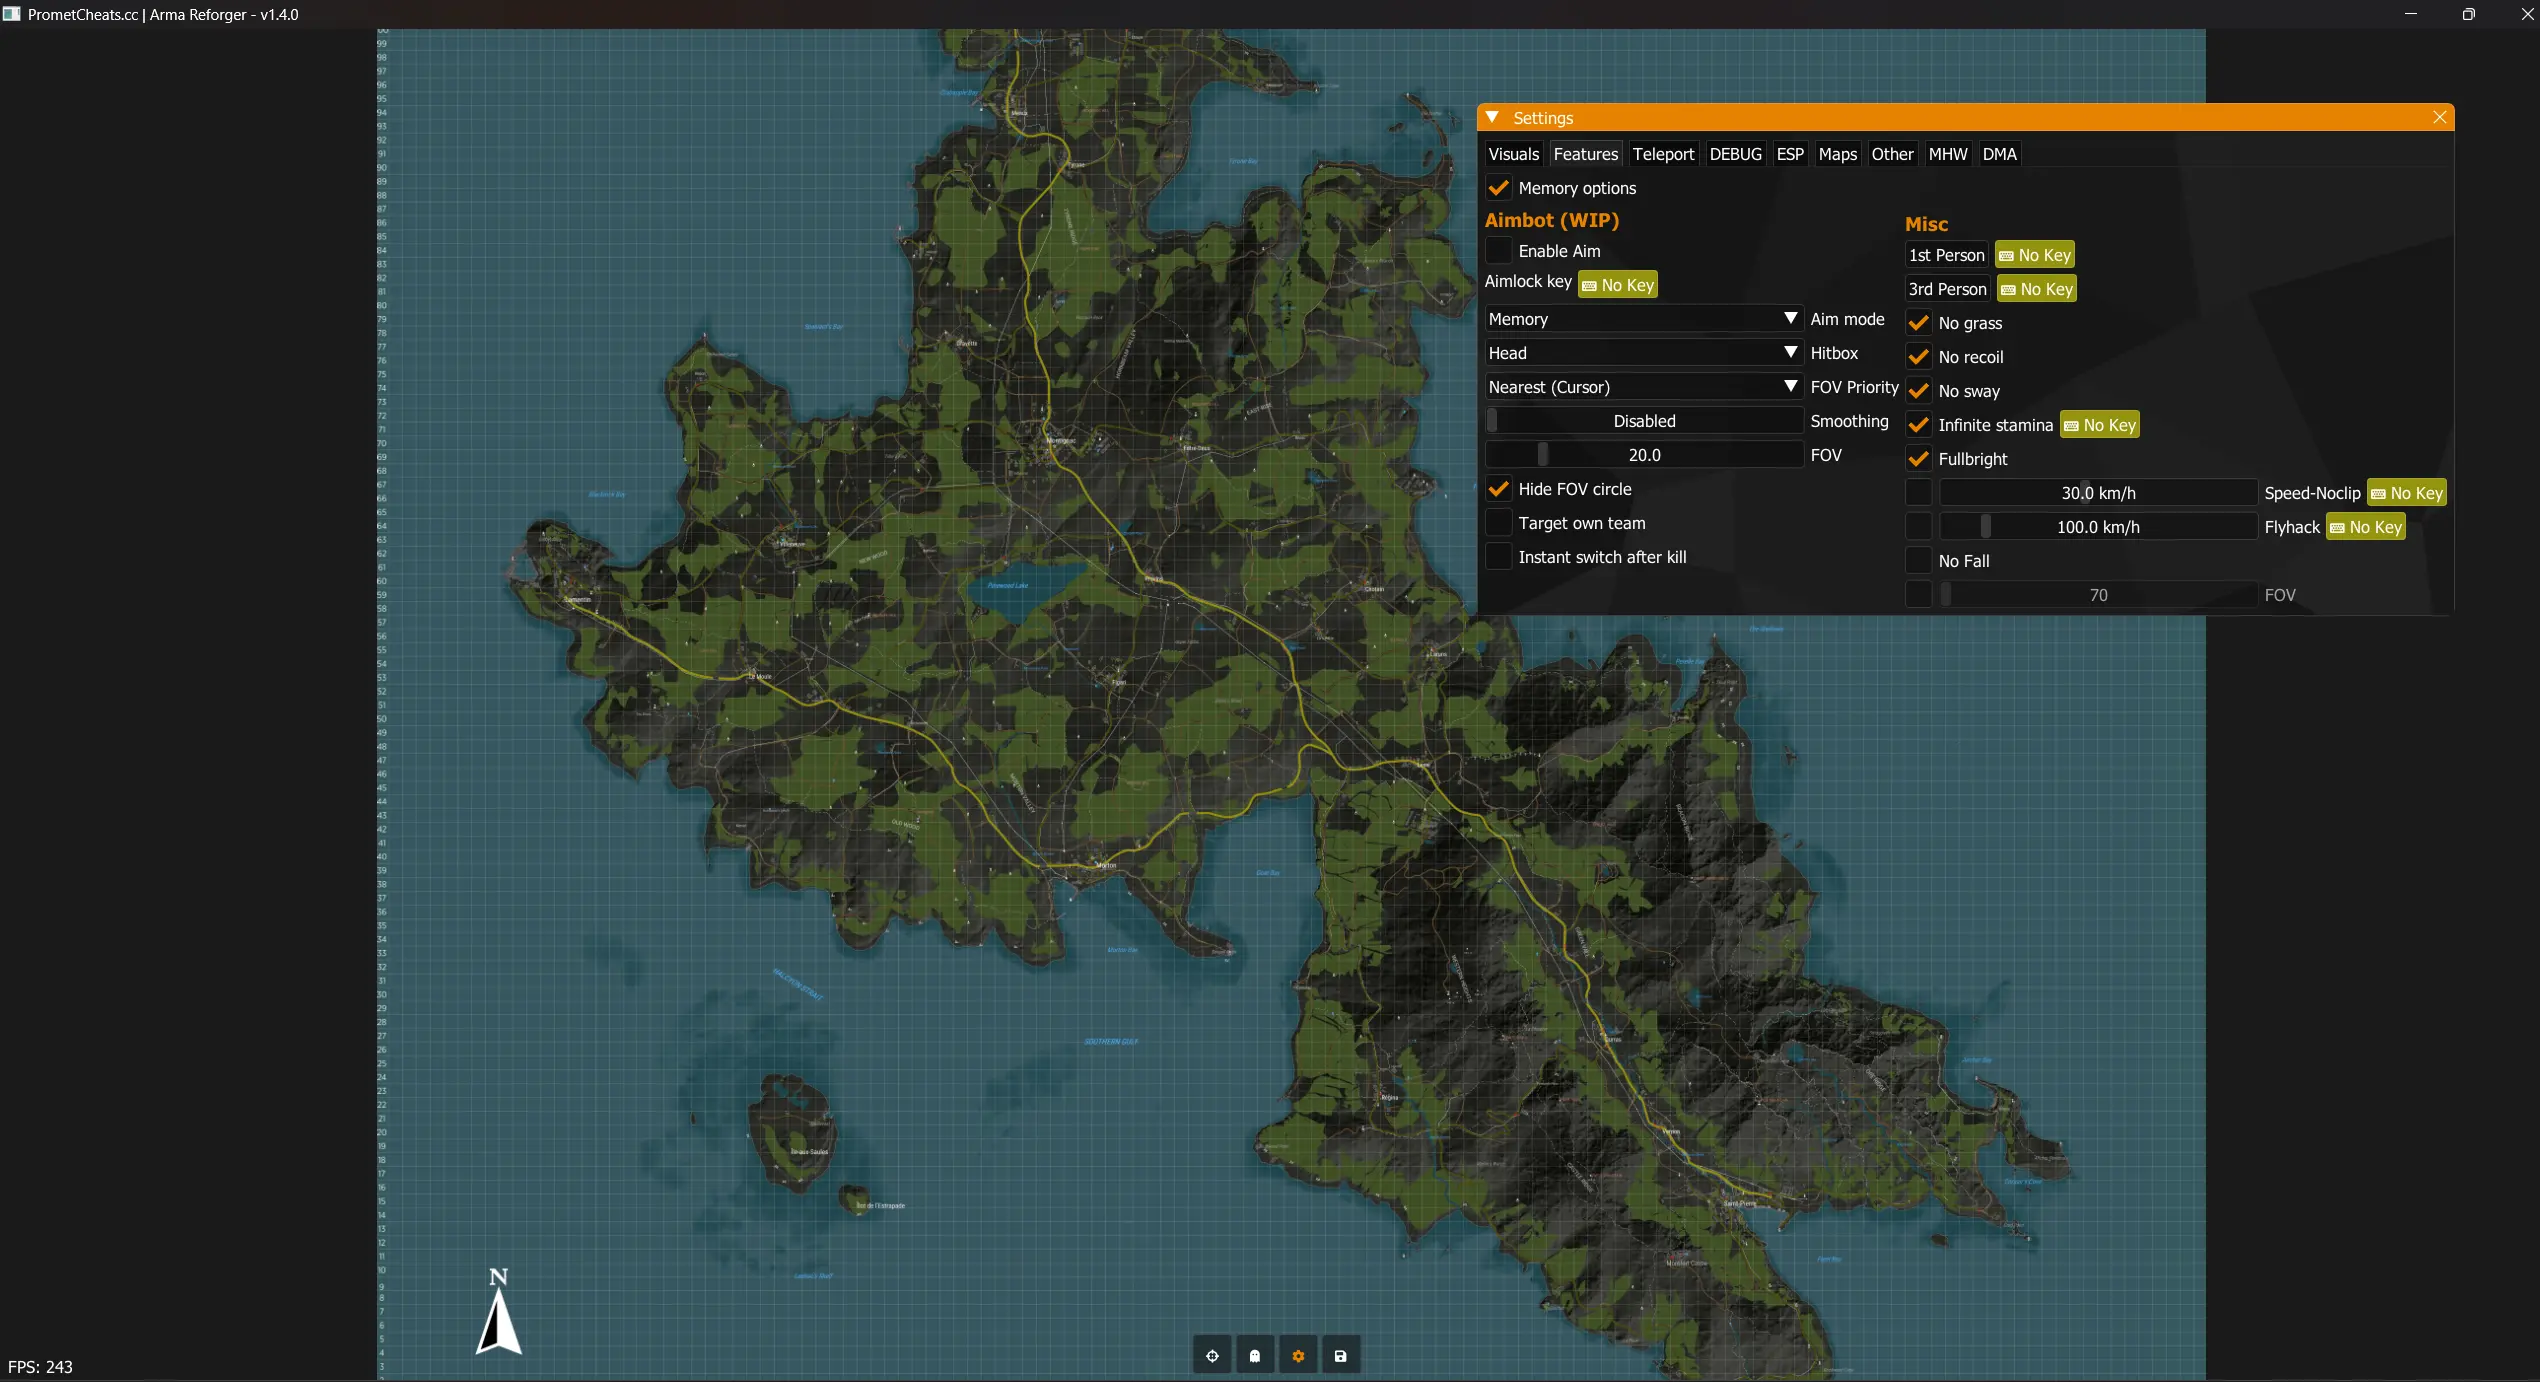Disable the No recoil checkbox
Viewport: 2540px width, 1382px height.
[x=1918, y=357]
